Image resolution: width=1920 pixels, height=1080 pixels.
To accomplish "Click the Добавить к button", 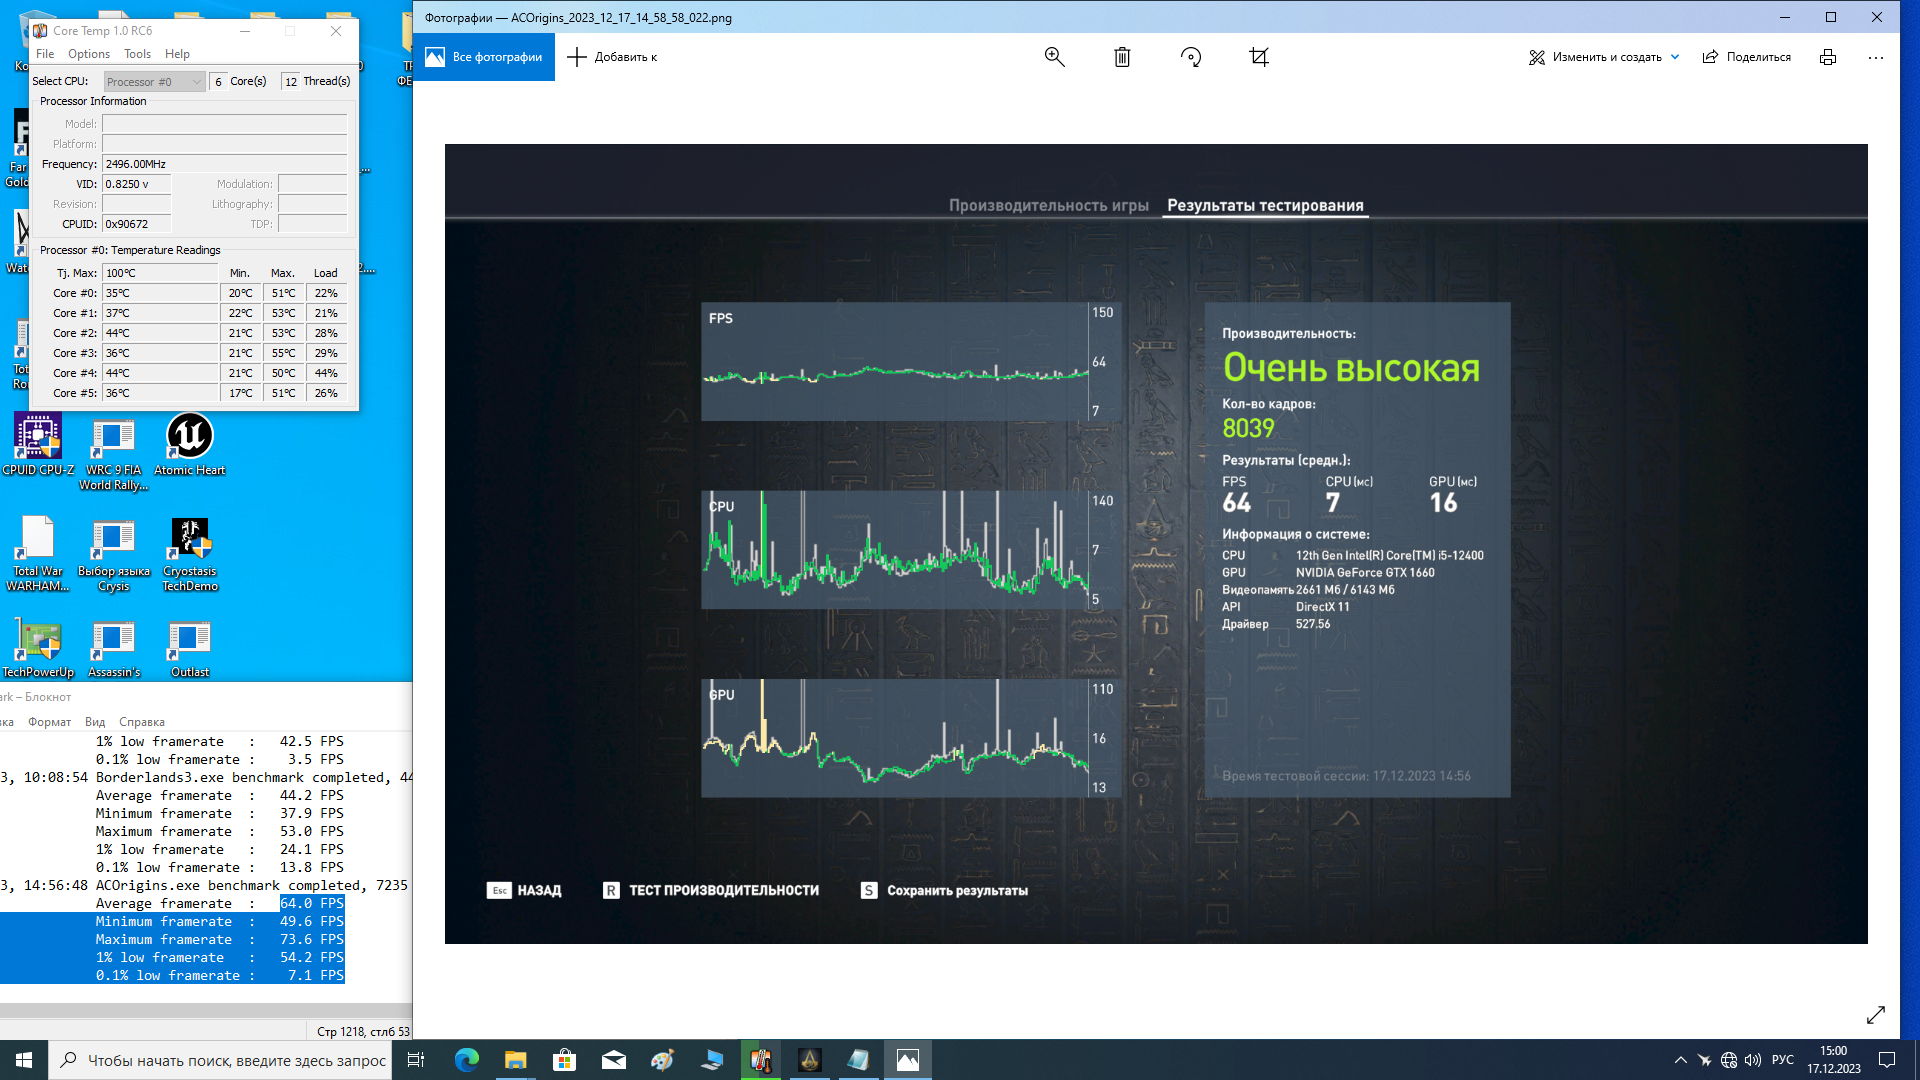I will click(612, 57).
